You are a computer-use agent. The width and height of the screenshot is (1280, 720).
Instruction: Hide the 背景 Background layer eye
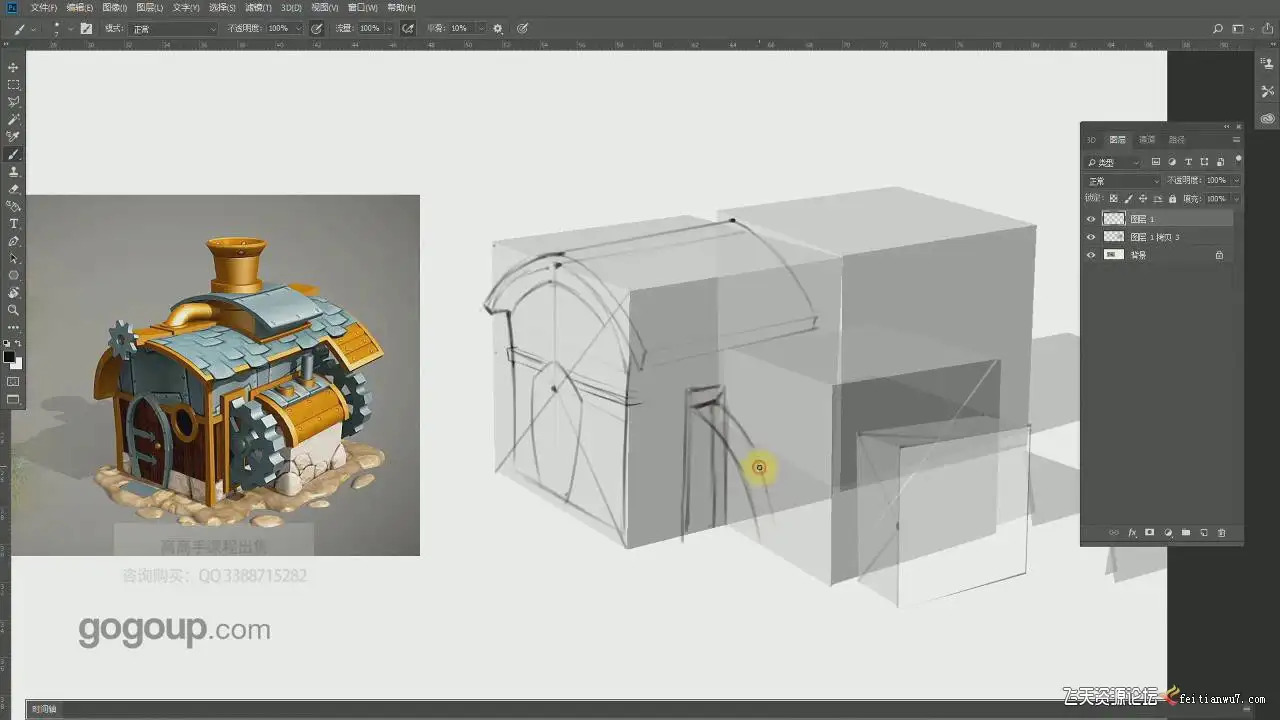(x=1091, y=255)
